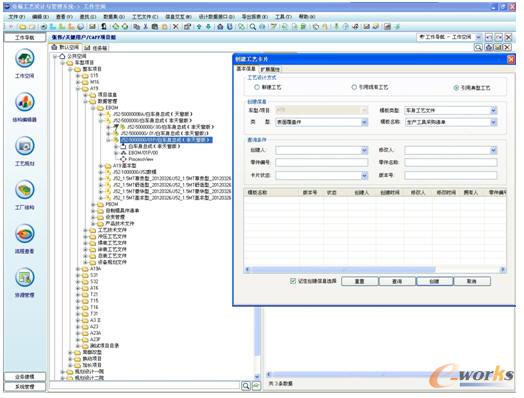524x398 pixels.
Task: Select the 工艺技术文件 folder
Action: (x=112, y=230)
